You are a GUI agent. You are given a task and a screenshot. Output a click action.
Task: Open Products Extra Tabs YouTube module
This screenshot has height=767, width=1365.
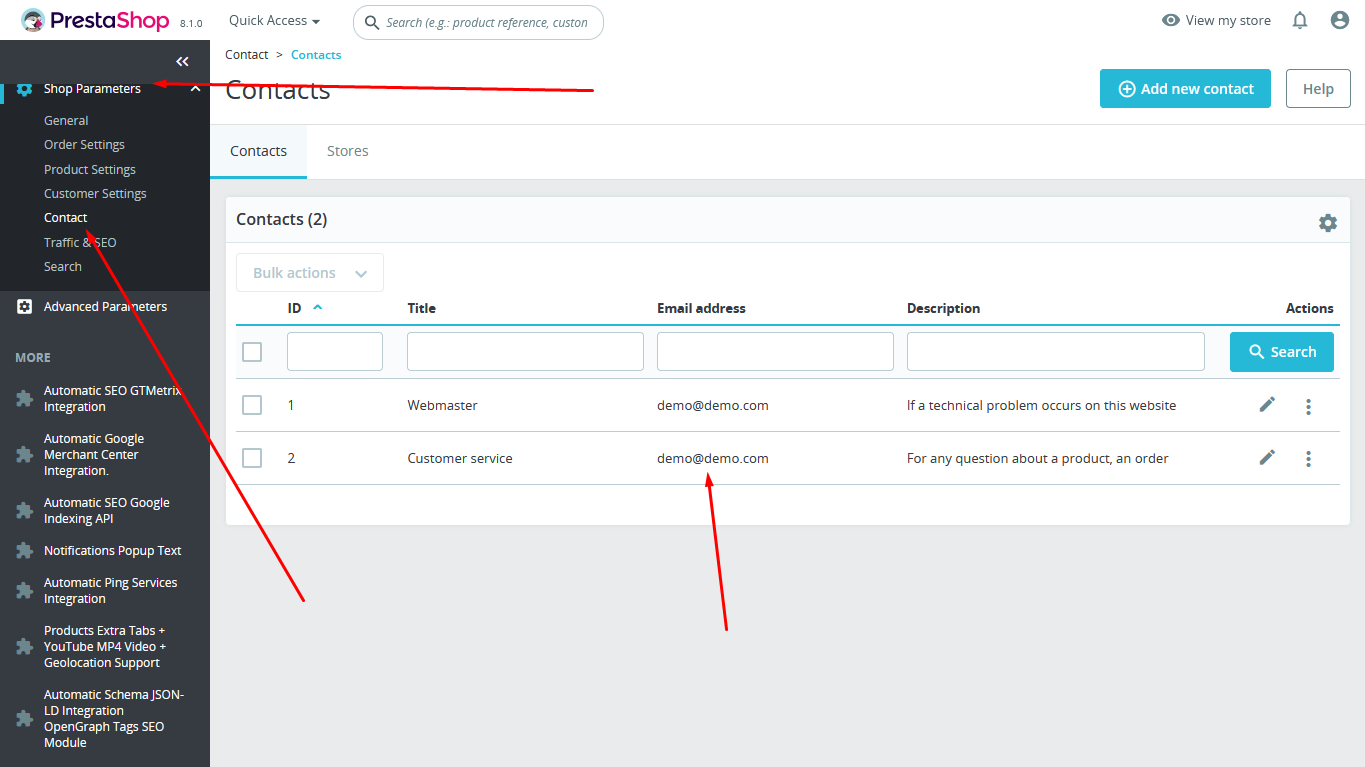pyautogui.click(x=105, y=647)
